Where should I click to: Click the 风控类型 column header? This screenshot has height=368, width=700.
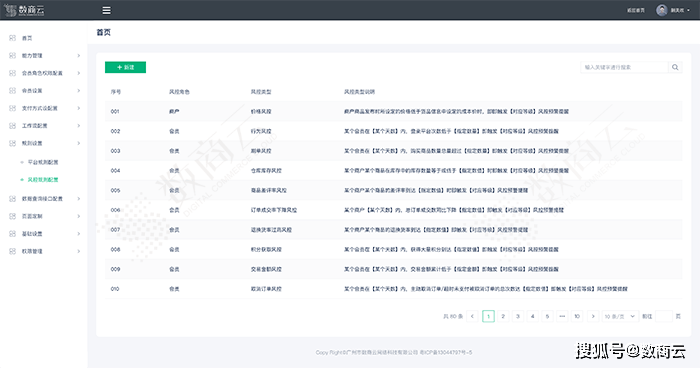coord(261,92)
